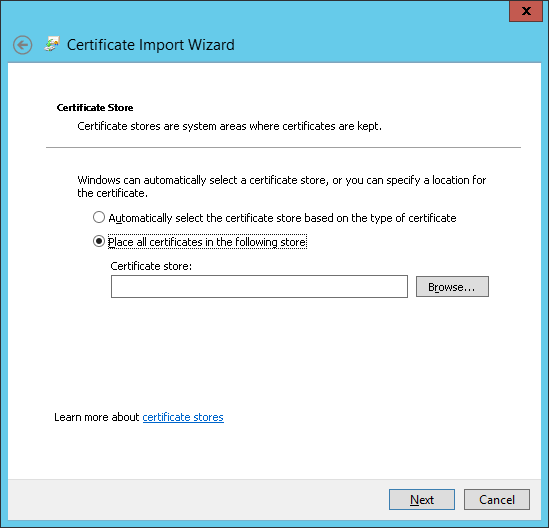The width and height of the screenshot is (549, 528).
Task: Continue with the Next button
Action: 422,500
